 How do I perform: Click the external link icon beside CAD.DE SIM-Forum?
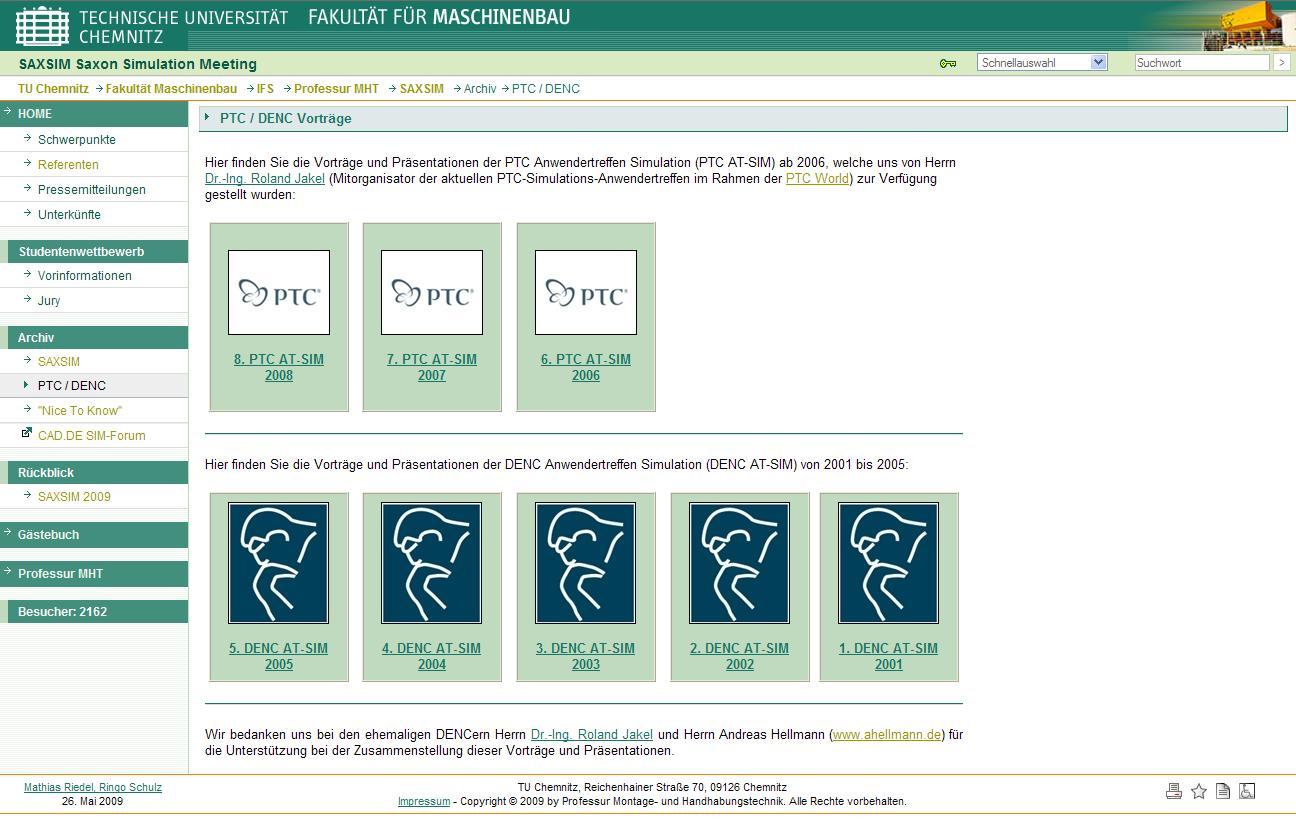point(27,433)
